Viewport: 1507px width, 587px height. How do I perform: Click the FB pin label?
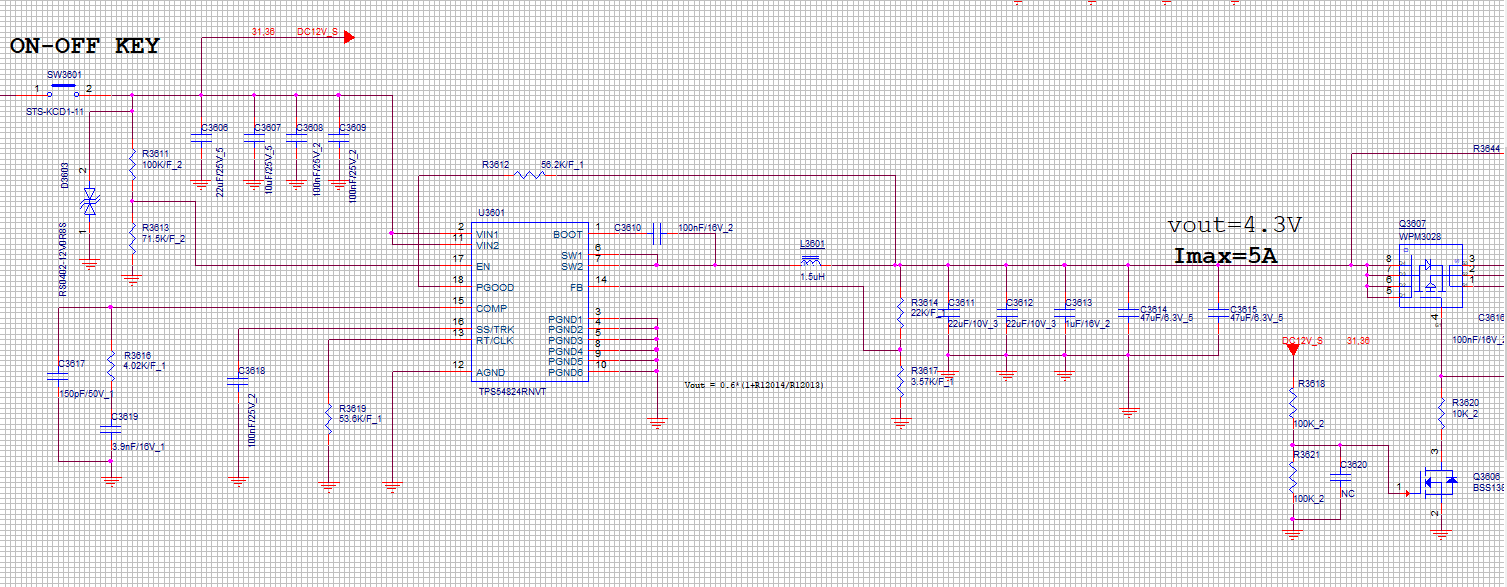pos(576,288)
